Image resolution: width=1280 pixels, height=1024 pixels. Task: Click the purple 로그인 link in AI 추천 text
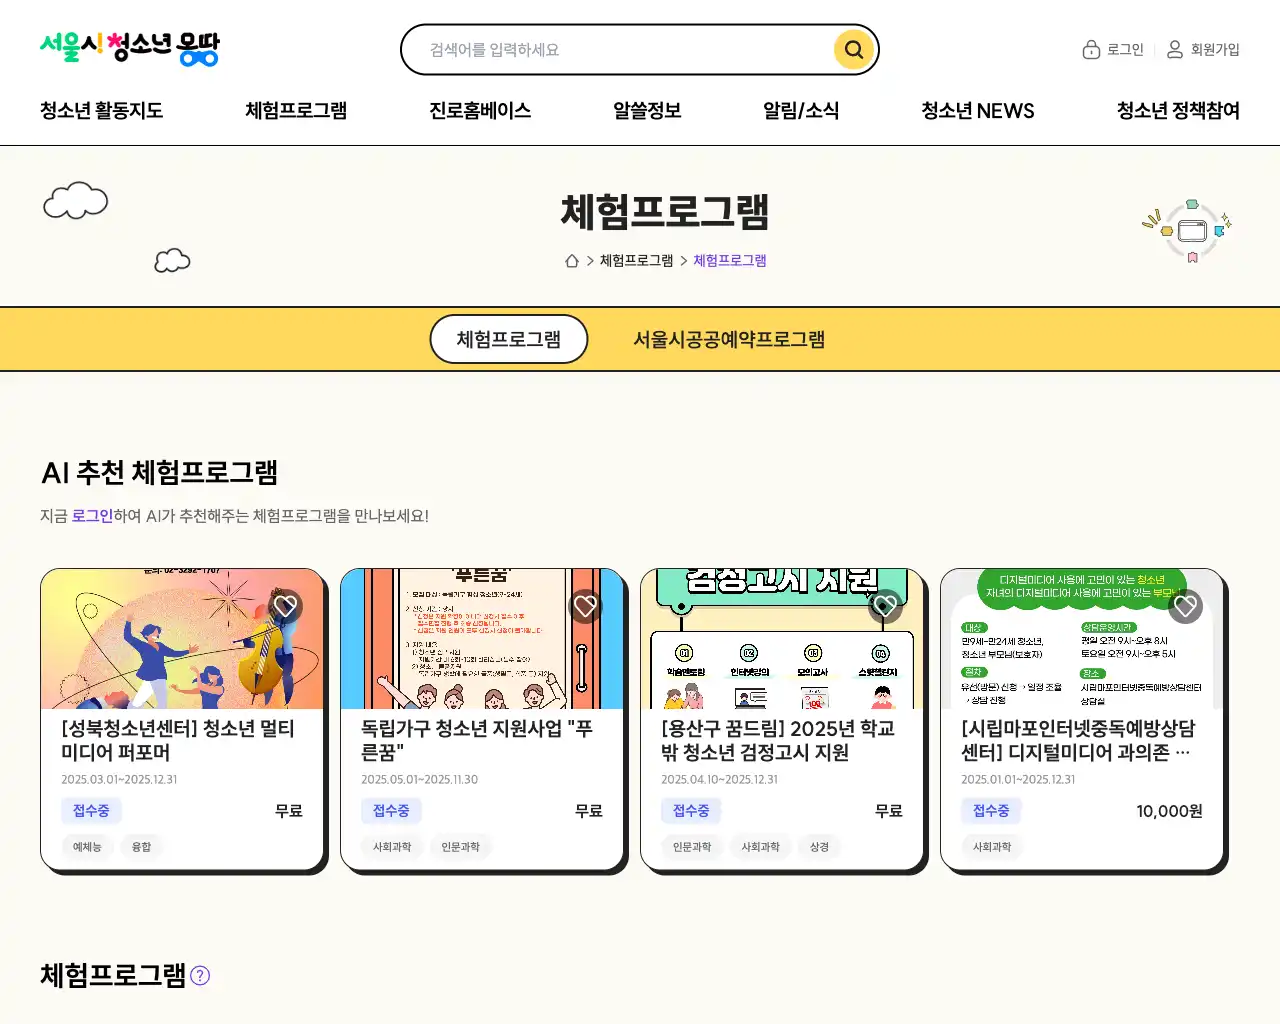tap(92, 516)
